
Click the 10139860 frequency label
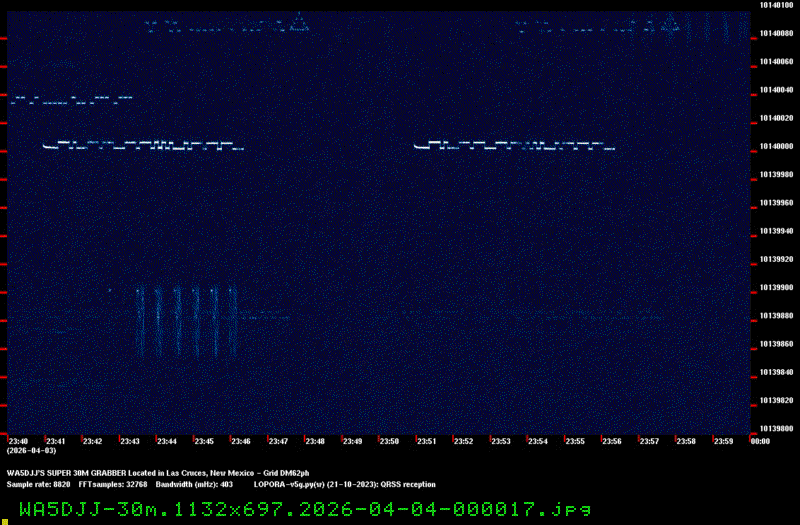pyautogui.click(x=776, y=344)
